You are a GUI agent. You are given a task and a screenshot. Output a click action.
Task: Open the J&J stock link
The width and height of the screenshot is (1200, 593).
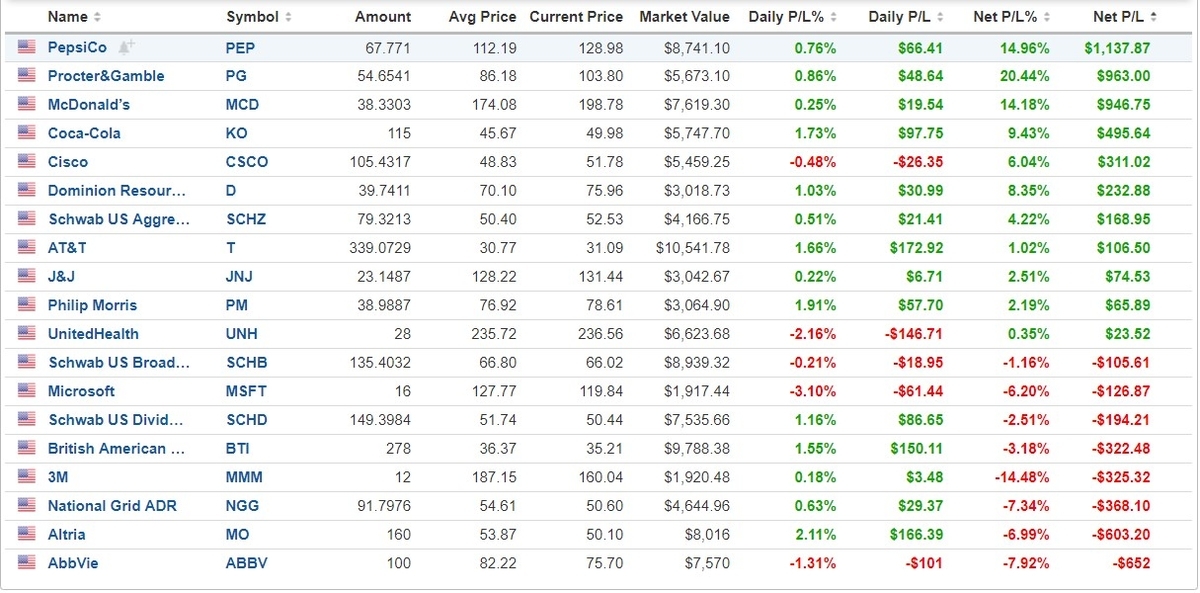click(62, 277)
